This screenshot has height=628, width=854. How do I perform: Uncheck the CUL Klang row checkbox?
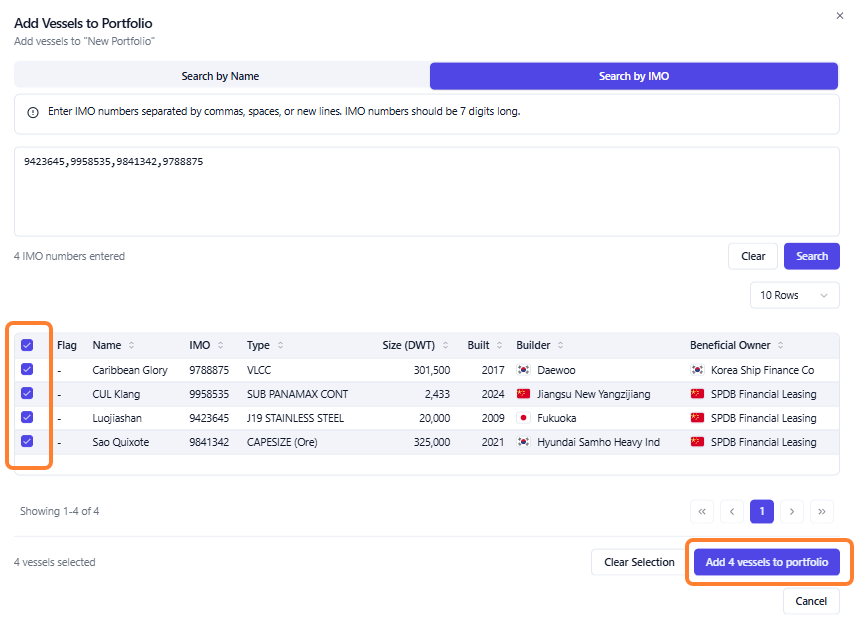tap(27, 393)
